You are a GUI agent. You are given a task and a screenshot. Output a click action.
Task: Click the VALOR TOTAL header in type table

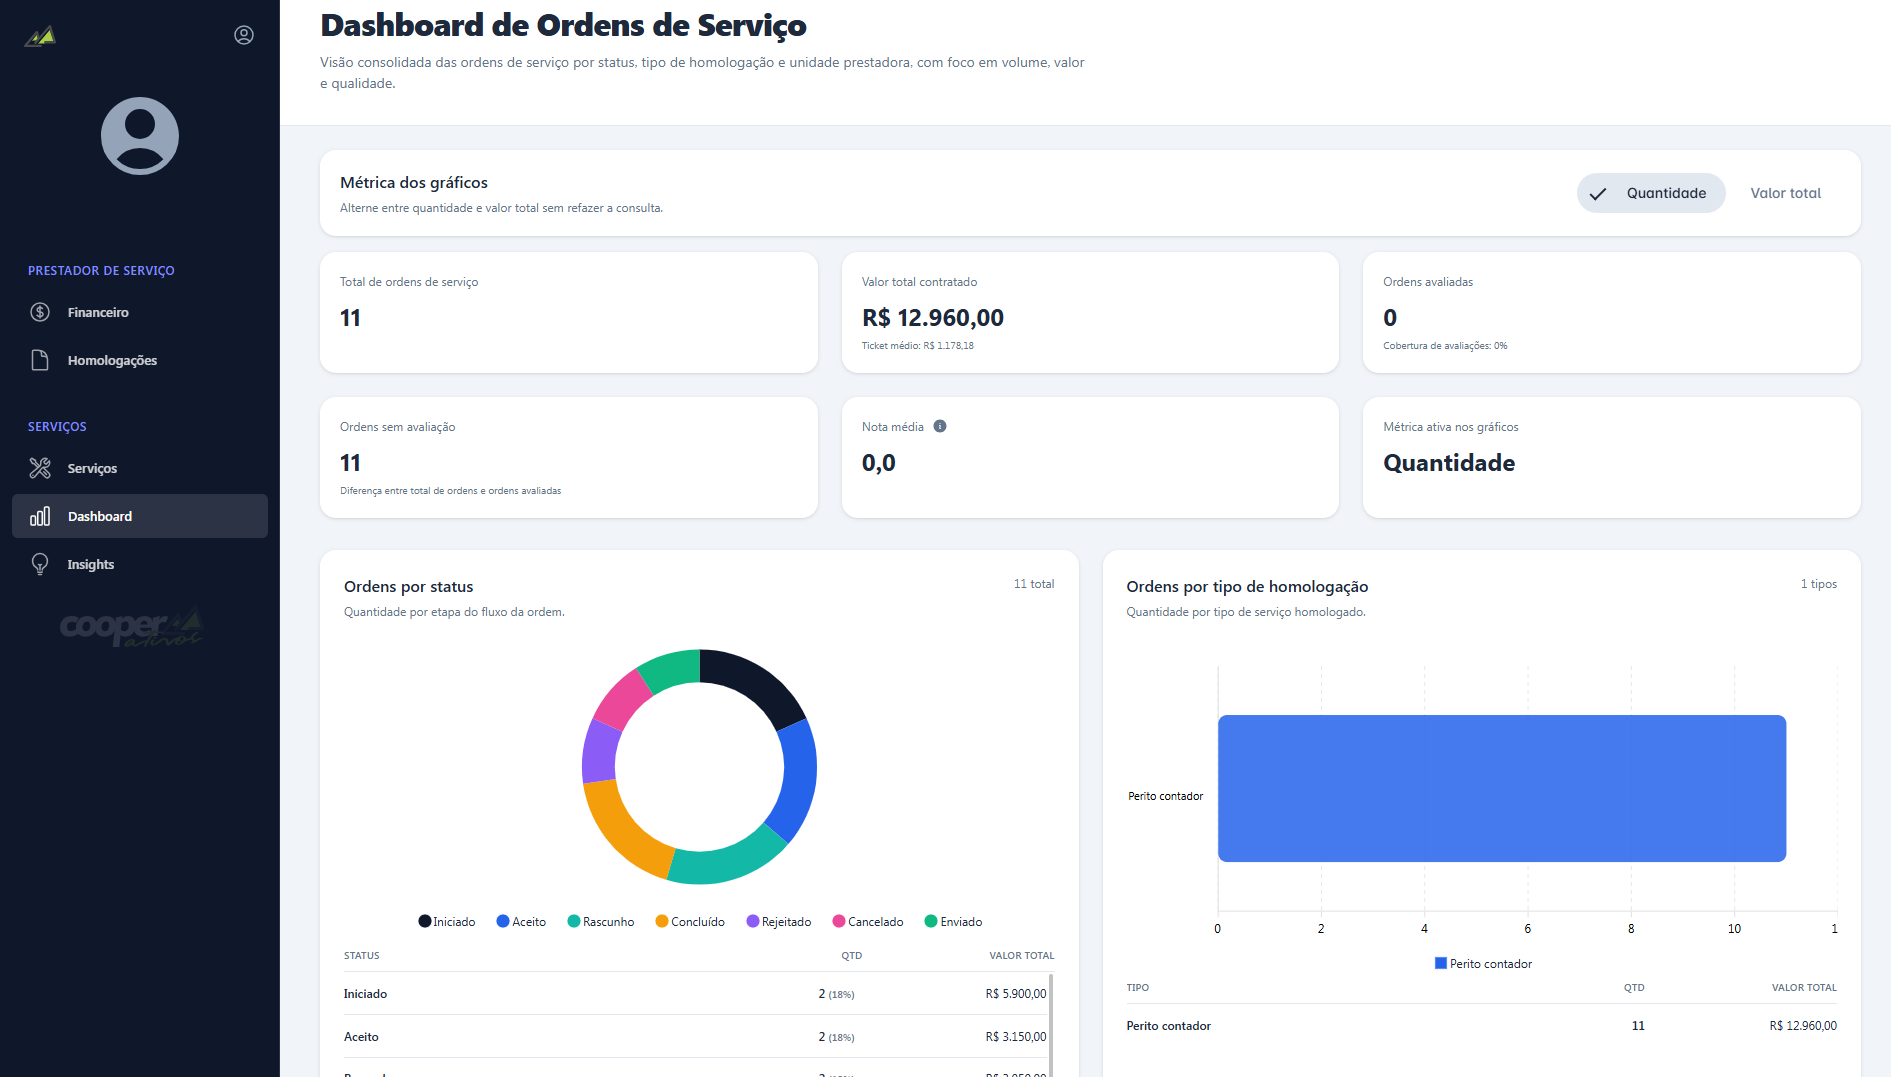[x=1804, y=988]
